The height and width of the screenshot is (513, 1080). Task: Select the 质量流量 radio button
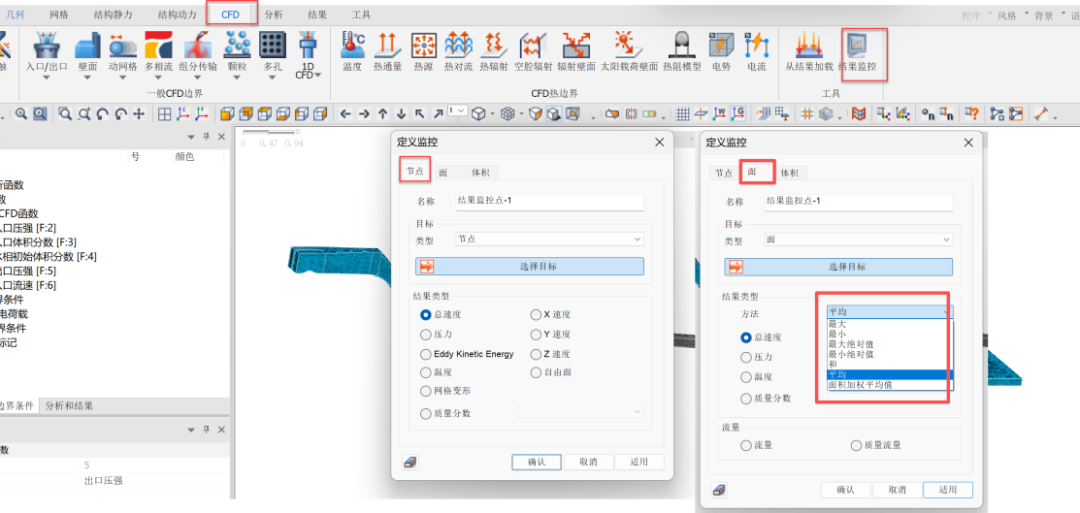[x=857, y=446]
